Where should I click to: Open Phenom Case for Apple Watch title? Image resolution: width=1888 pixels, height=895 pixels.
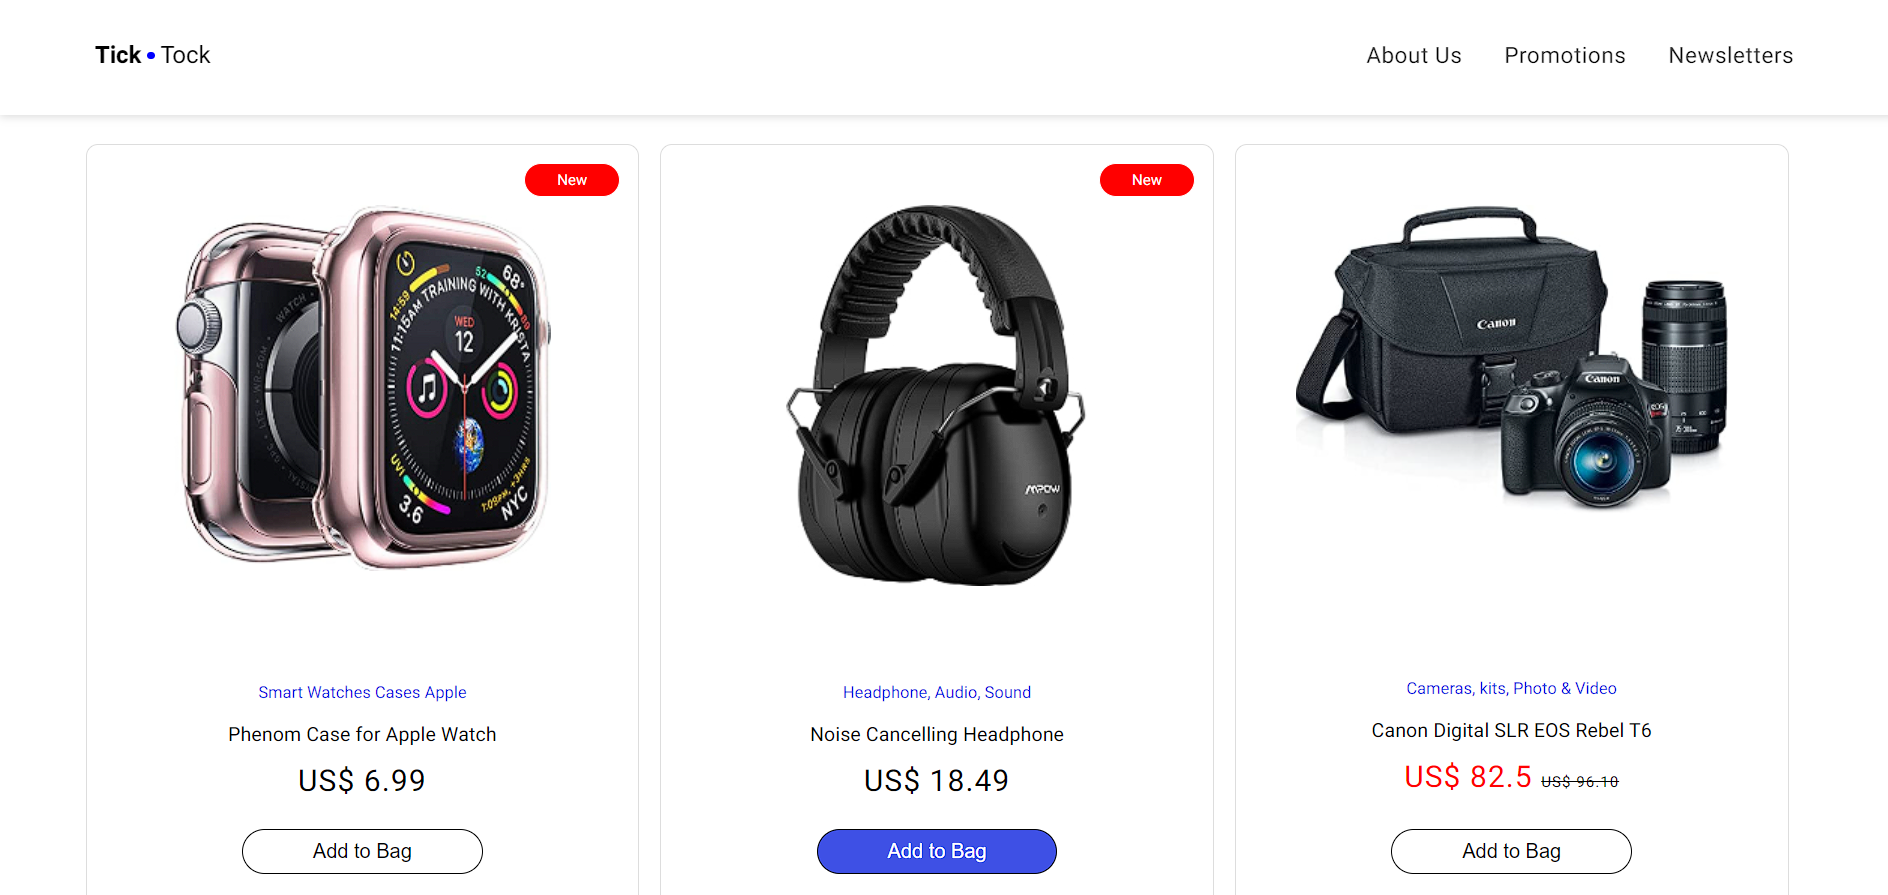362,734
